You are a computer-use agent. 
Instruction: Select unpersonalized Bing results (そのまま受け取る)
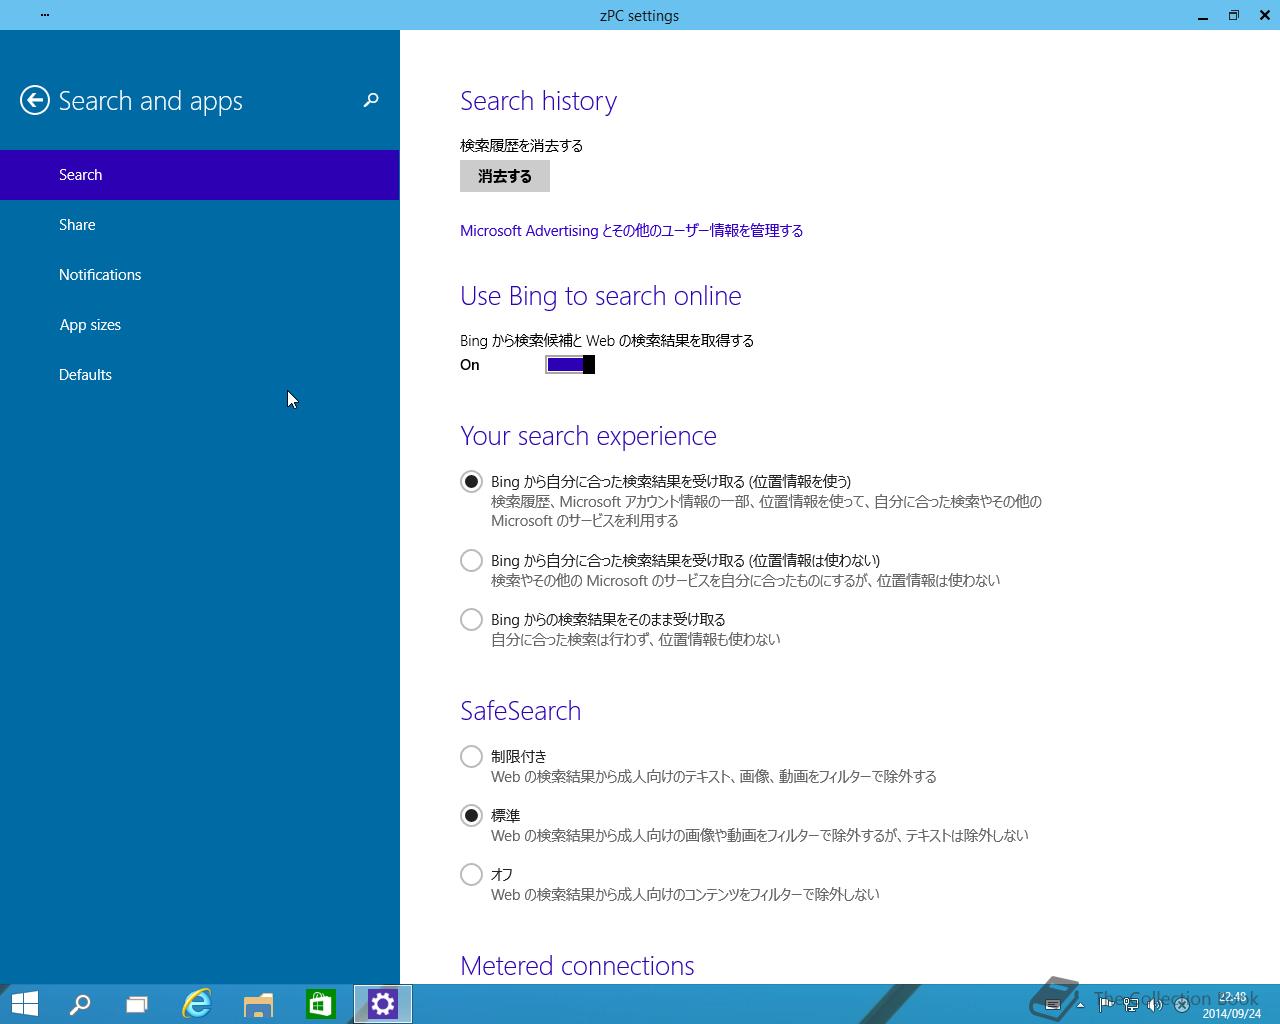(471, 620)
